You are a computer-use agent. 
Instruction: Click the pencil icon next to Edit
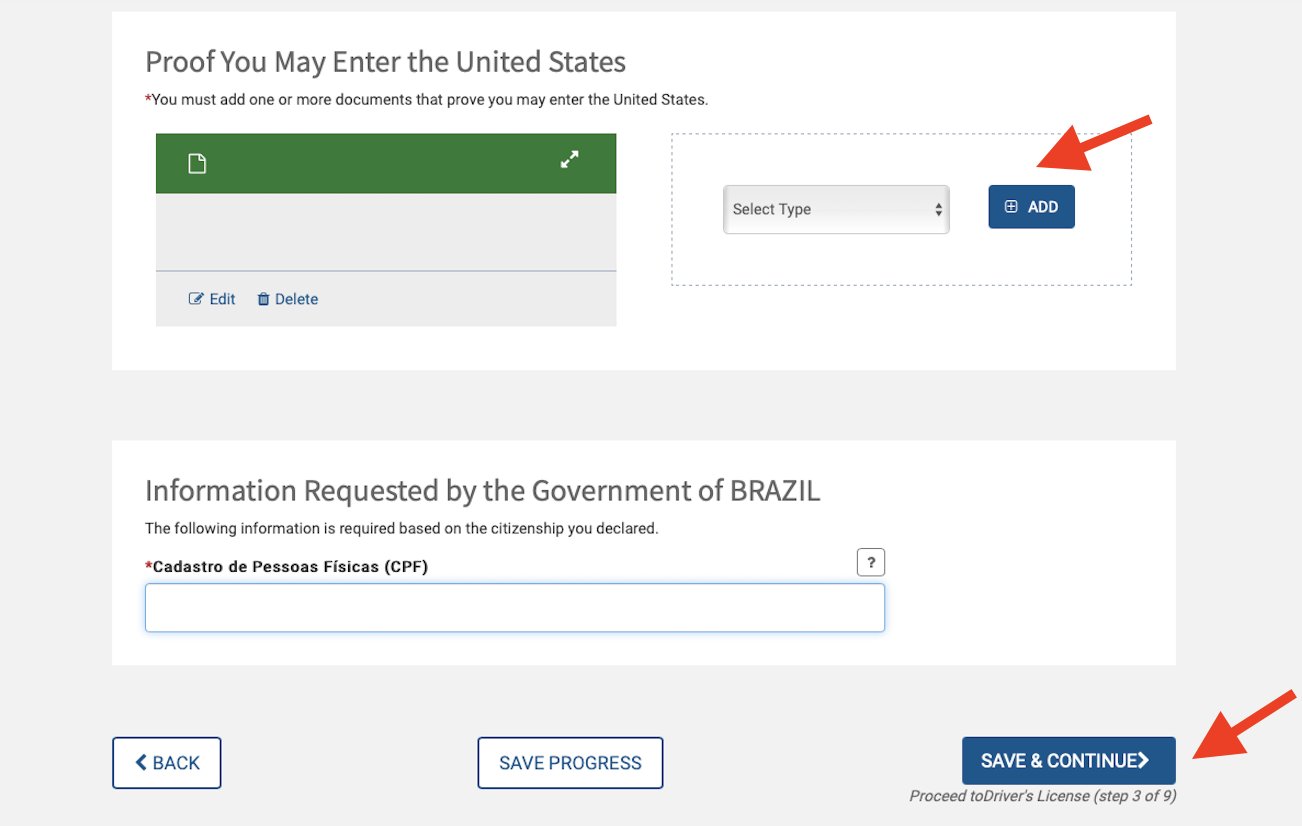point(196,299)
